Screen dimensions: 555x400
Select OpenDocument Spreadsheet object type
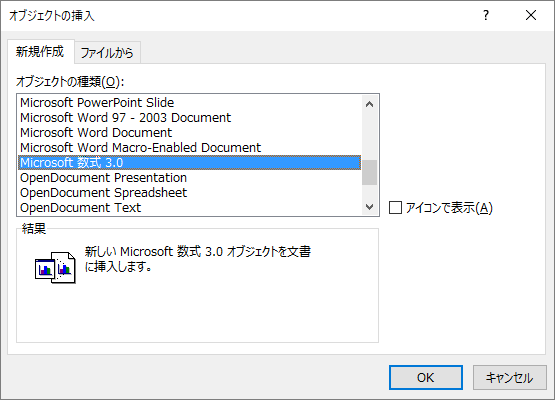pyautogui.click(x=190, y=193)
